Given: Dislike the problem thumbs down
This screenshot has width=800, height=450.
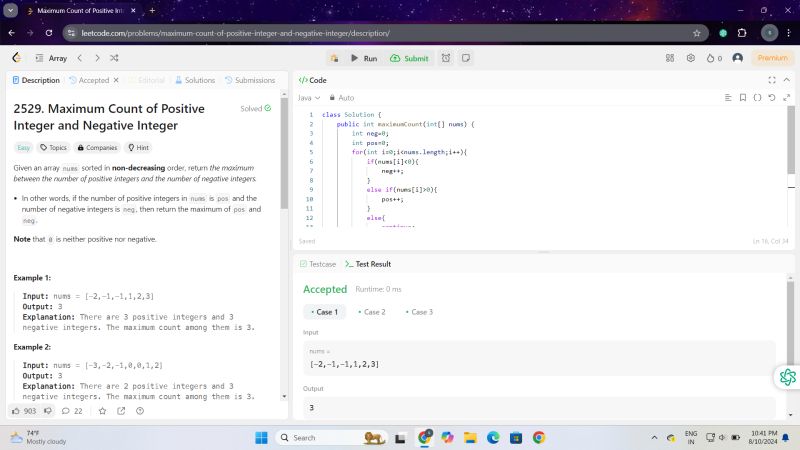Looking at the screenshot, I should tap(48, 411).
